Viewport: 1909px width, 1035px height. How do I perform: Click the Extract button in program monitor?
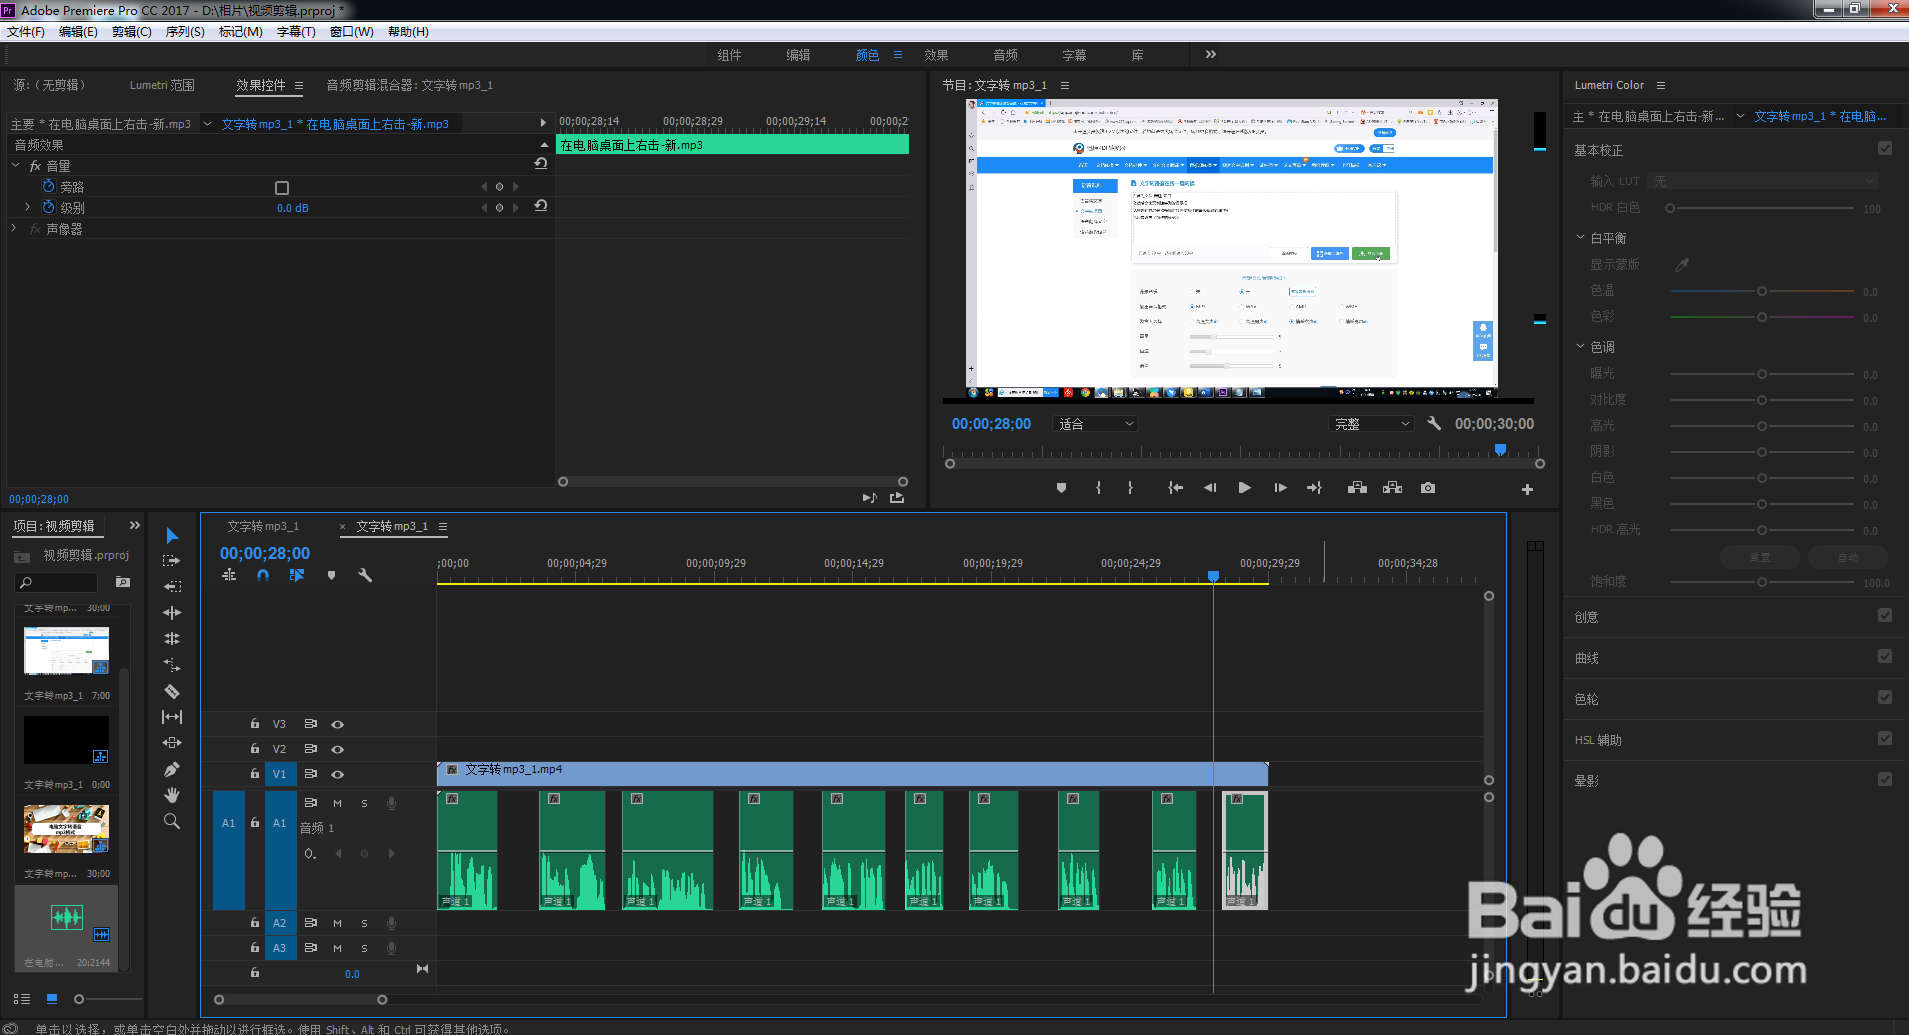point(1392,488)
